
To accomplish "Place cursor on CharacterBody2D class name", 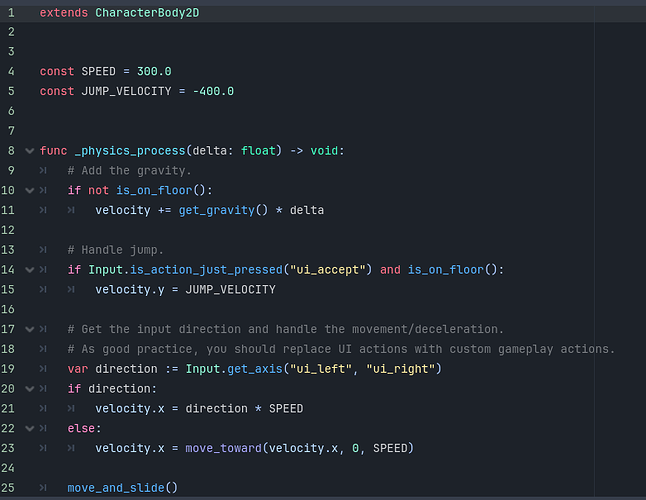I will pyautogui.click(x=147, y=13).
